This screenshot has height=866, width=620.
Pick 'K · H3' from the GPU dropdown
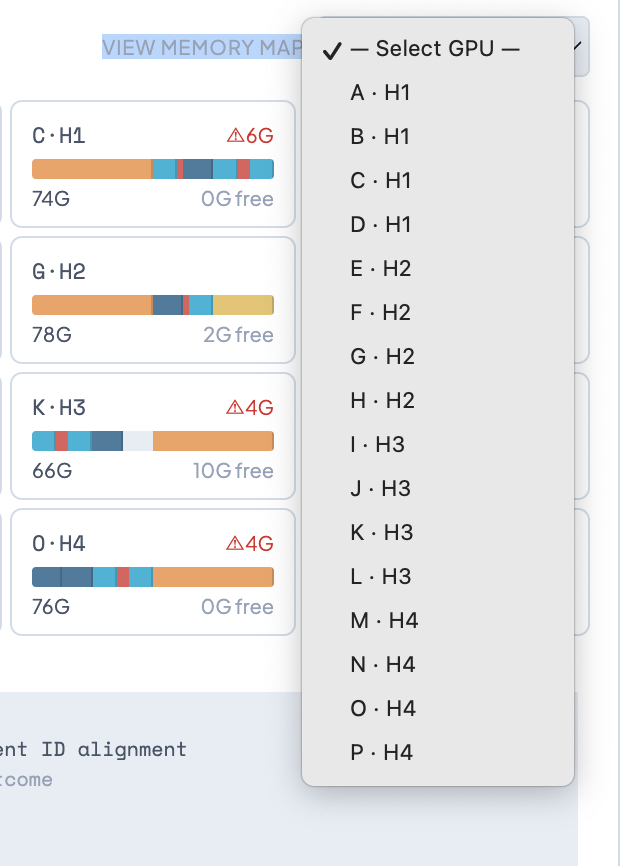tap(382, 533)
